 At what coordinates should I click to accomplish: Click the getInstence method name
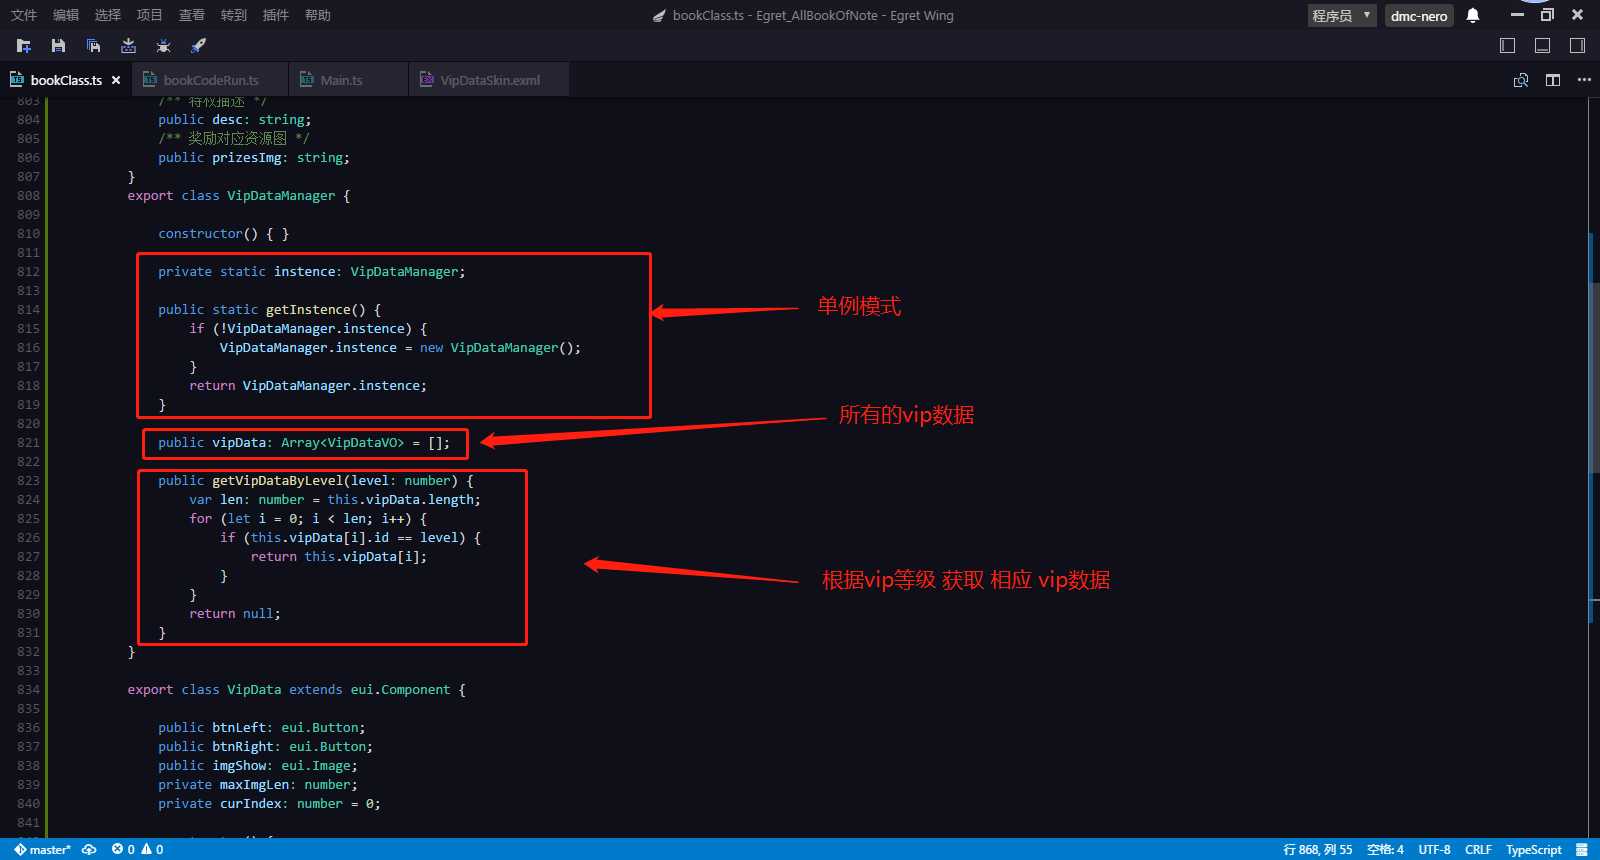point(308,310)
